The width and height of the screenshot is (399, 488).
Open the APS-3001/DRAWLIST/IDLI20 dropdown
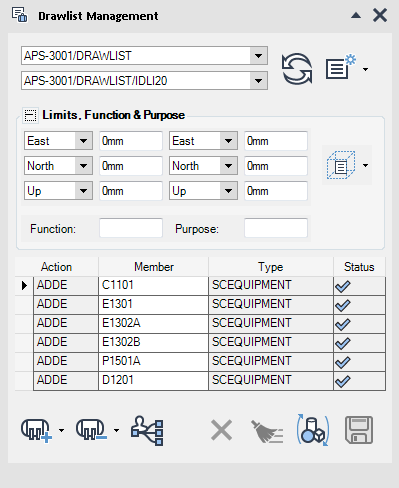pos(259,81)
